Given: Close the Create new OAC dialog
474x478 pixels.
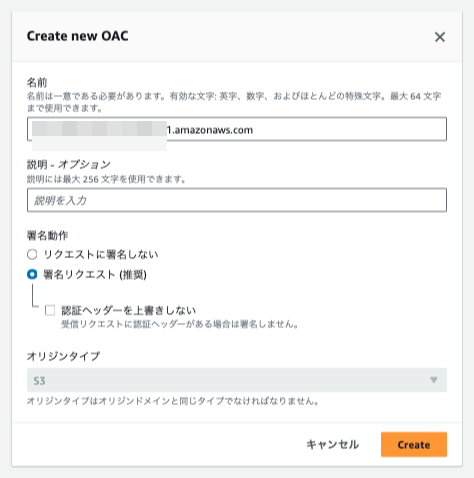Looking at the screenshot, I should point(440,37).
